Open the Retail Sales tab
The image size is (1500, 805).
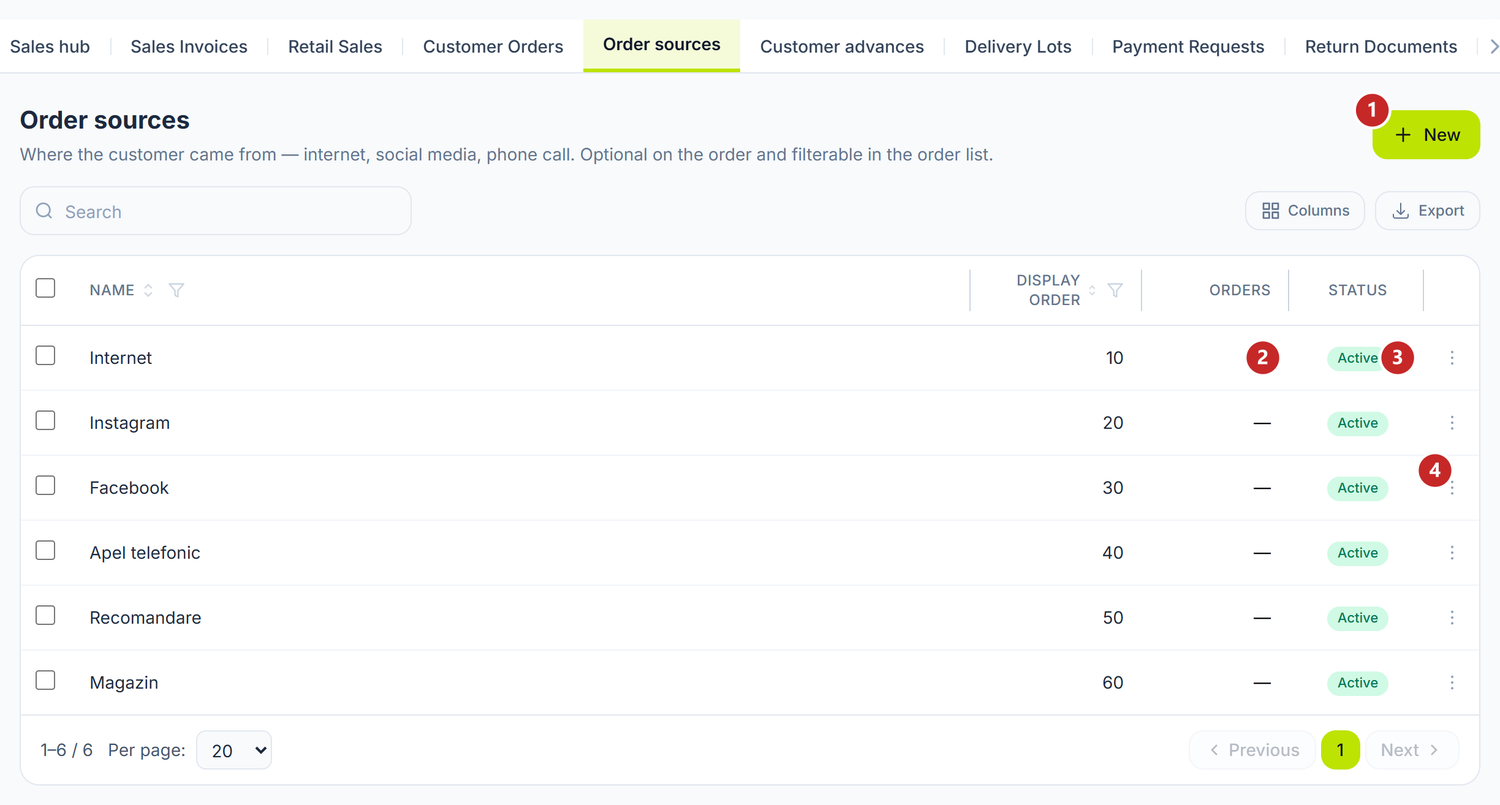(x=335, y=46)
